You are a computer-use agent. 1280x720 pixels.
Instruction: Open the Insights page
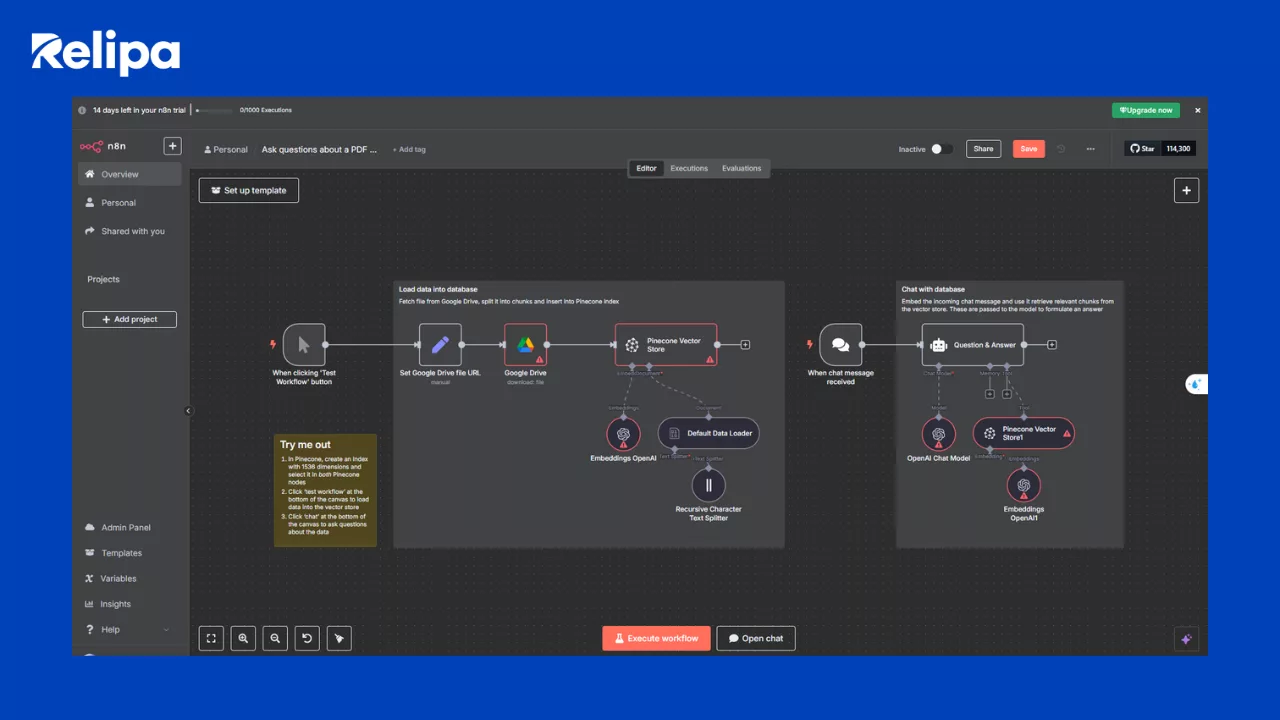pos(130,604)
